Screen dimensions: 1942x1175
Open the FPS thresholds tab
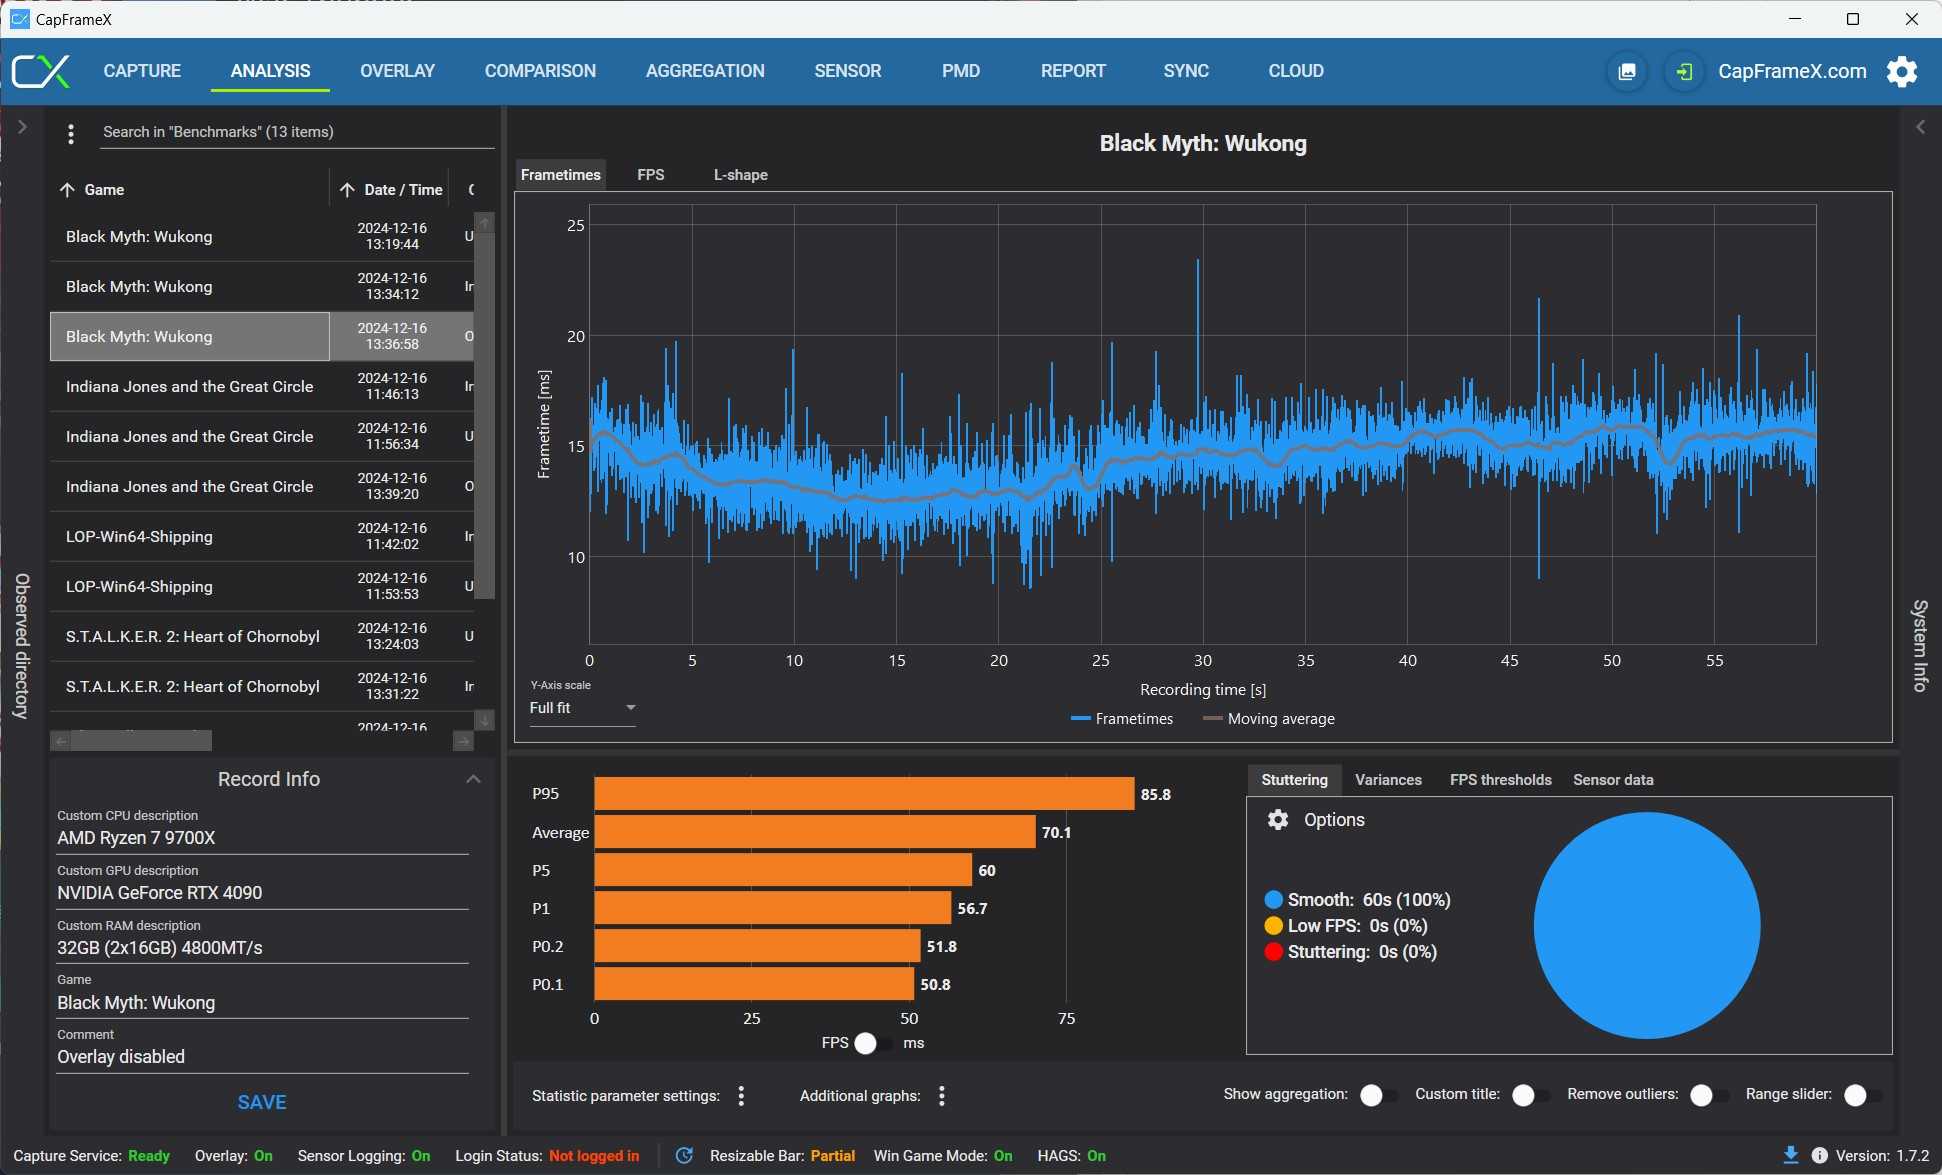coord(1500,780)
